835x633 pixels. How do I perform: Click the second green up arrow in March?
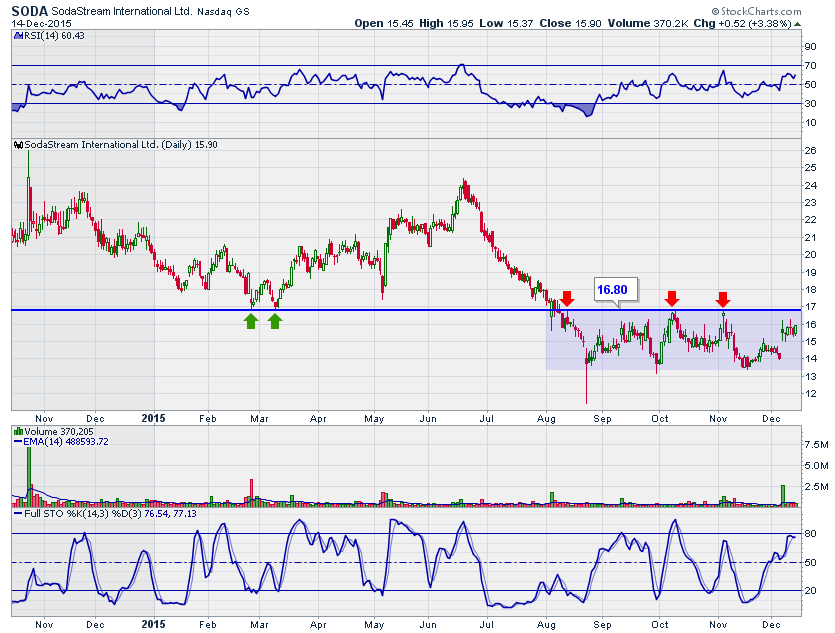coord(276,321)
